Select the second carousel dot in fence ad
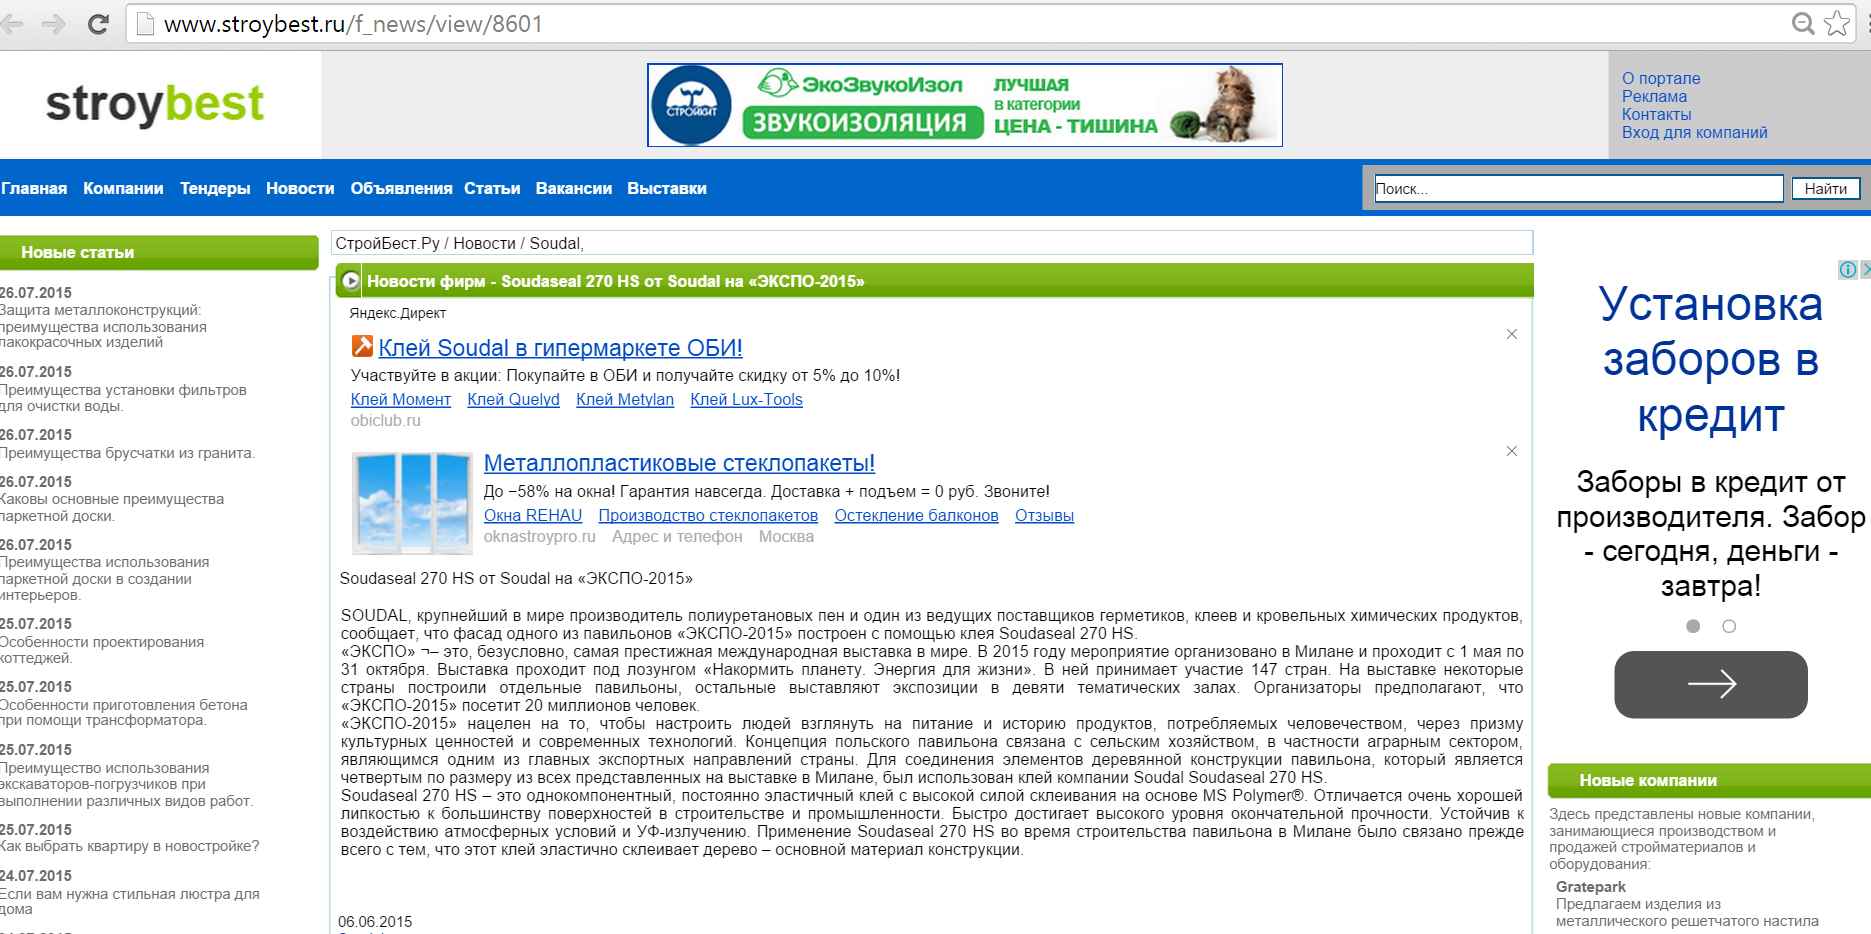 click(1729, 626)
